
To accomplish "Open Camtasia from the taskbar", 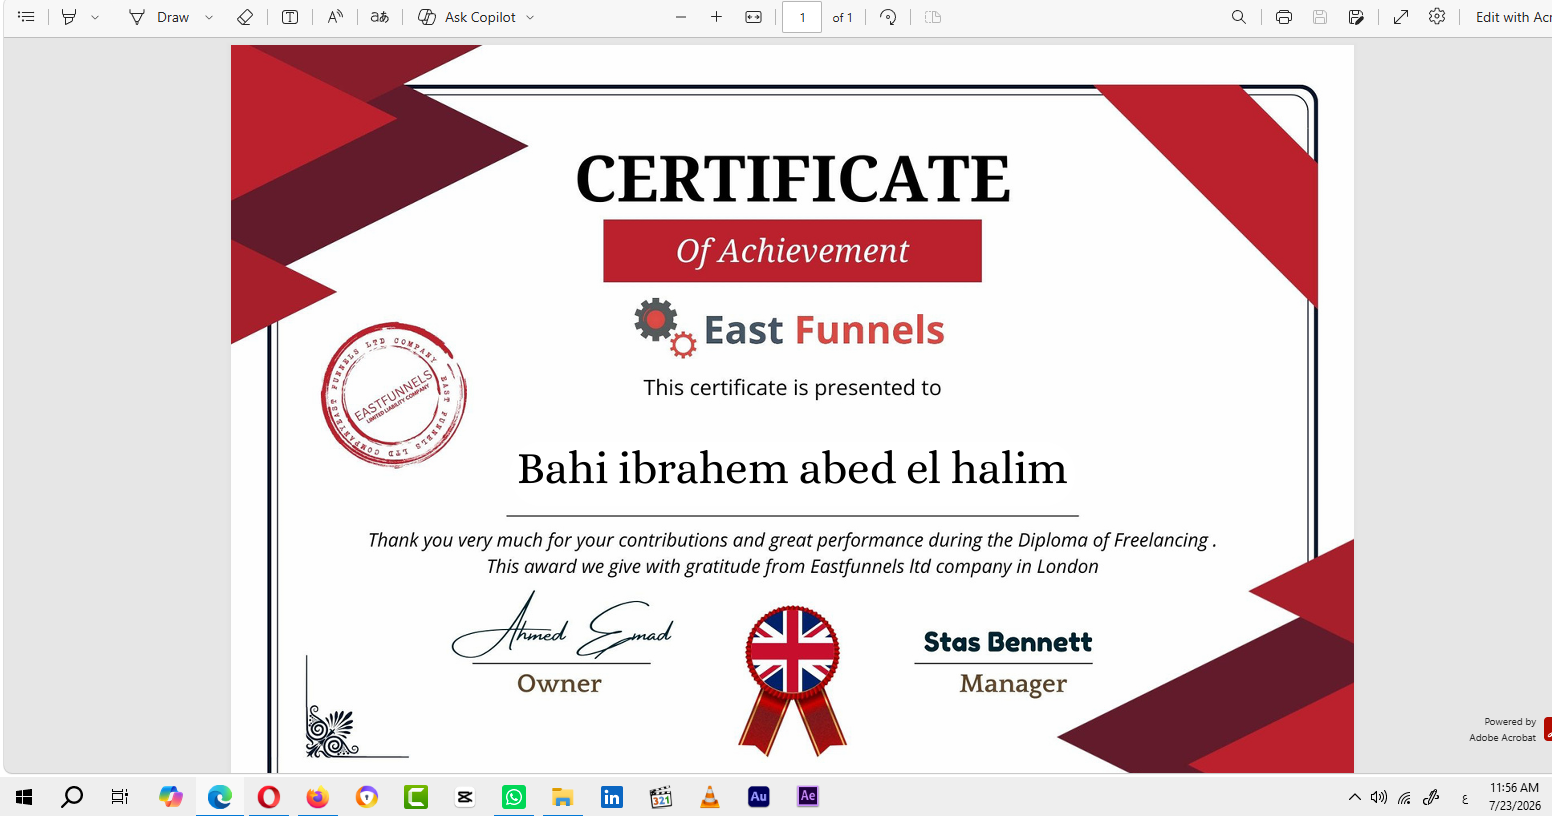I will coord(416,797).
